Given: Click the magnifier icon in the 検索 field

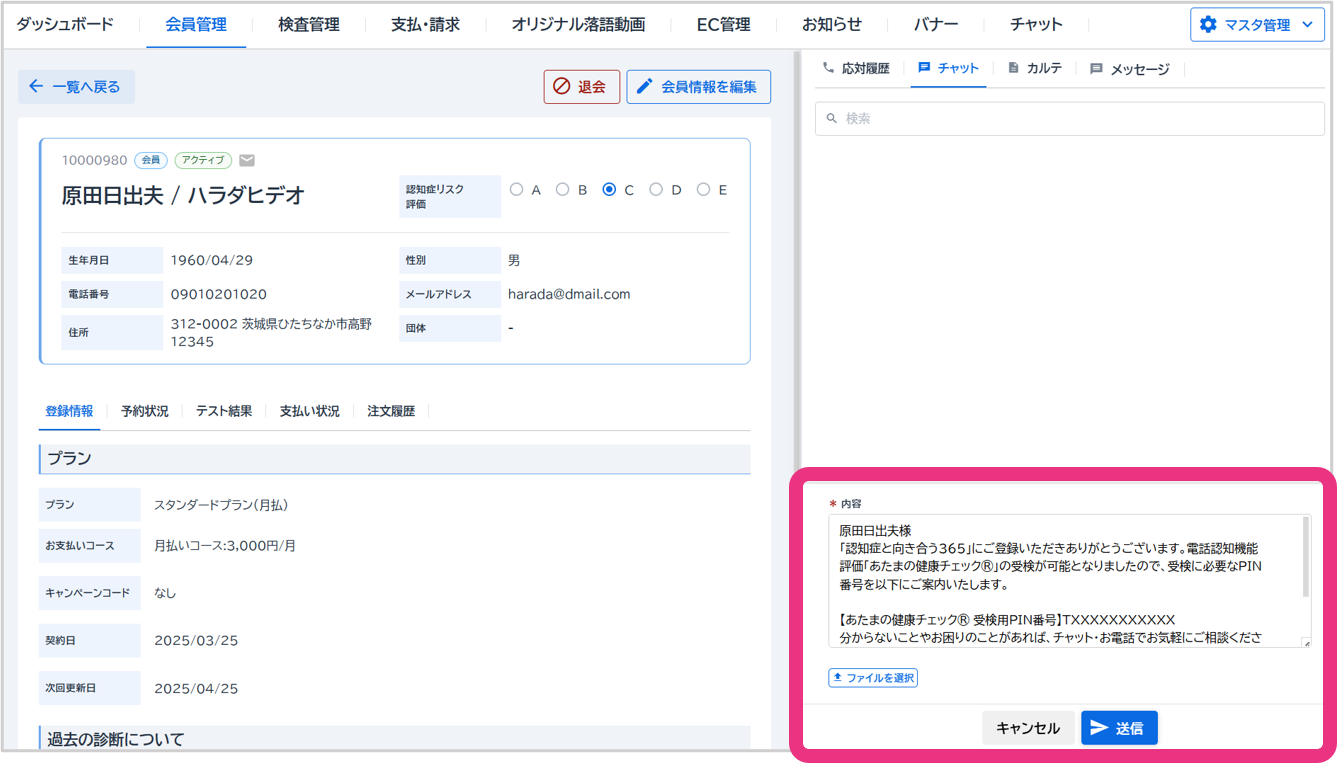Looking at the screenshot, I should [x=831, y=118].
